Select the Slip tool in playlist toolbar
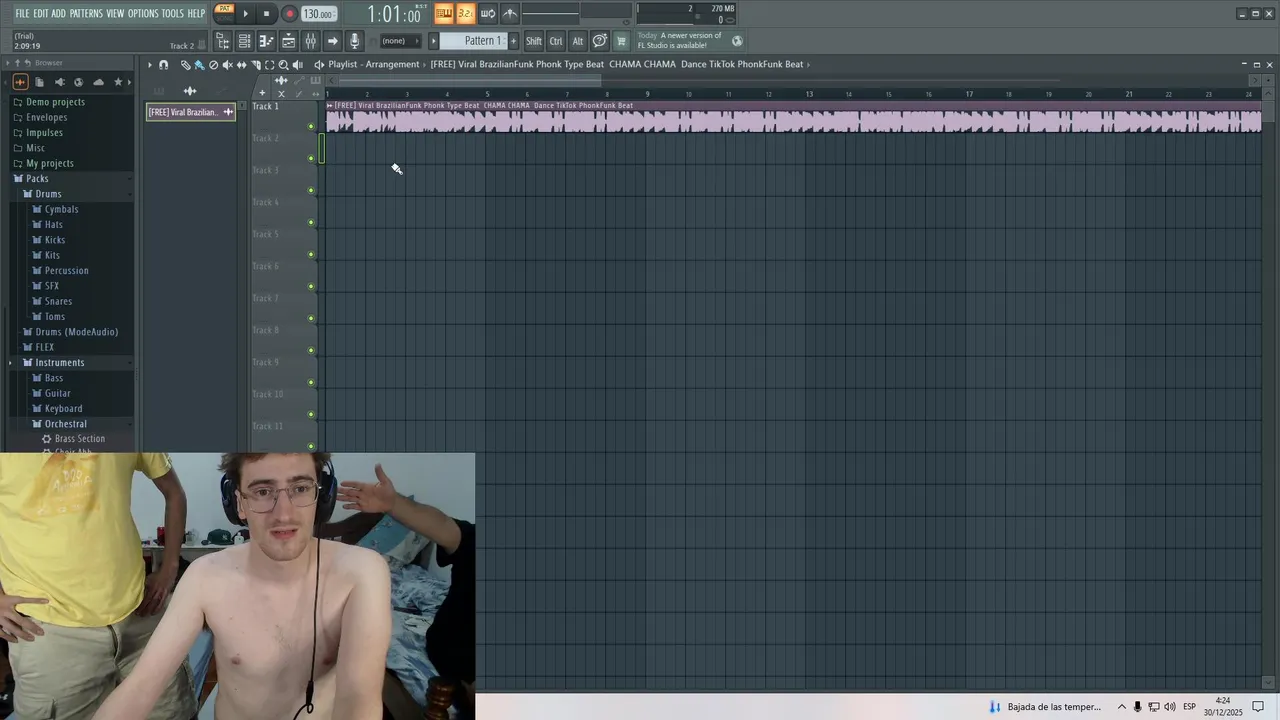 point(241,65)
